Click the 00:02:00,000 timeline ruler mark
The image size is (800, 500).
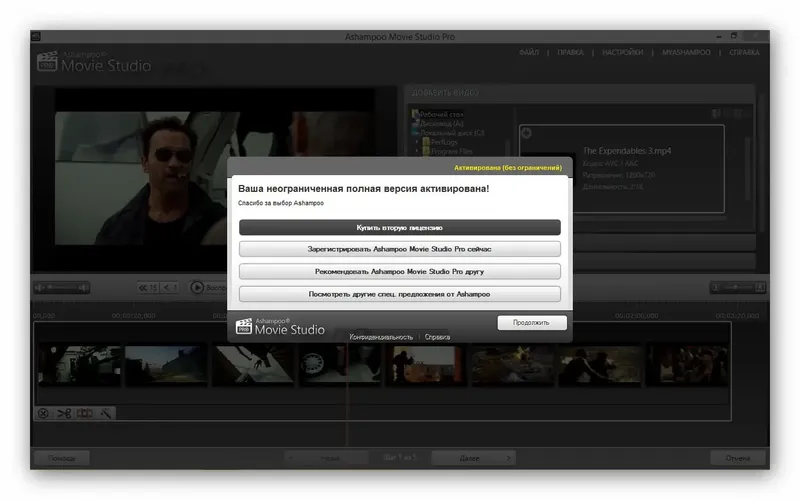point(636,316)
